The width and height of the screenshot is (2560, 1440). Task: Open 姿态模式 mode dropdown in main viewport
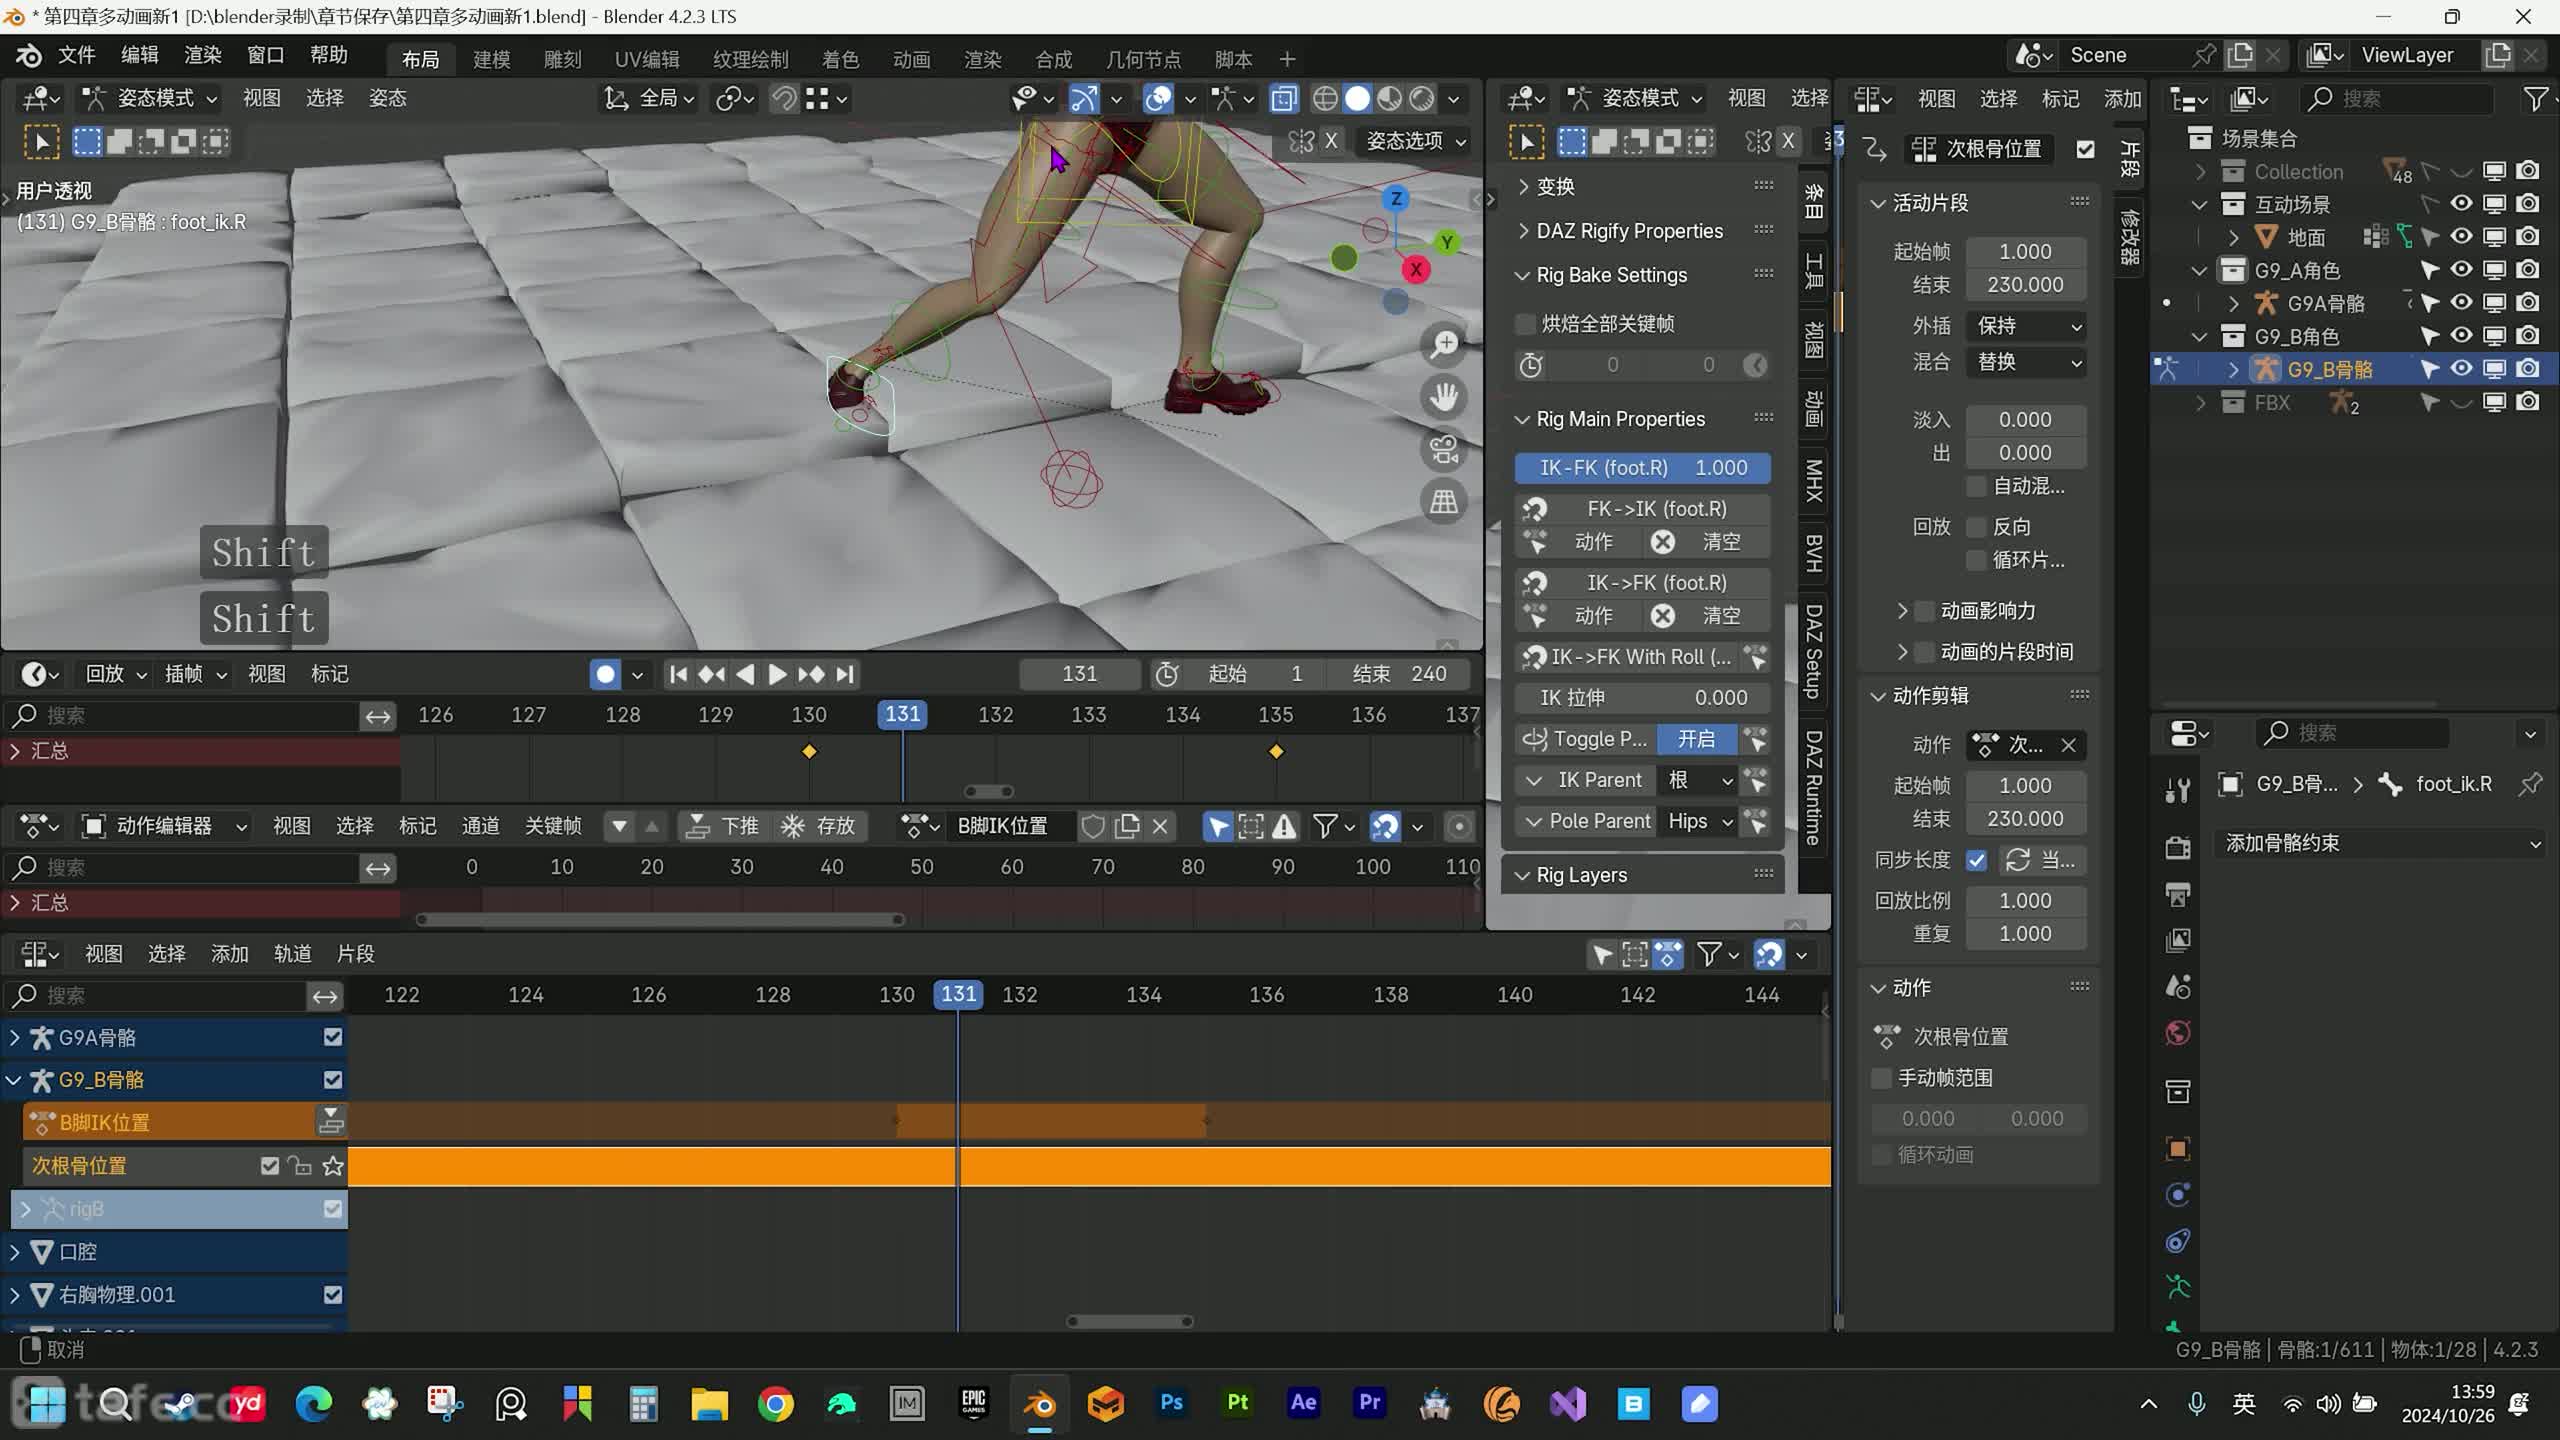[150, 98]
